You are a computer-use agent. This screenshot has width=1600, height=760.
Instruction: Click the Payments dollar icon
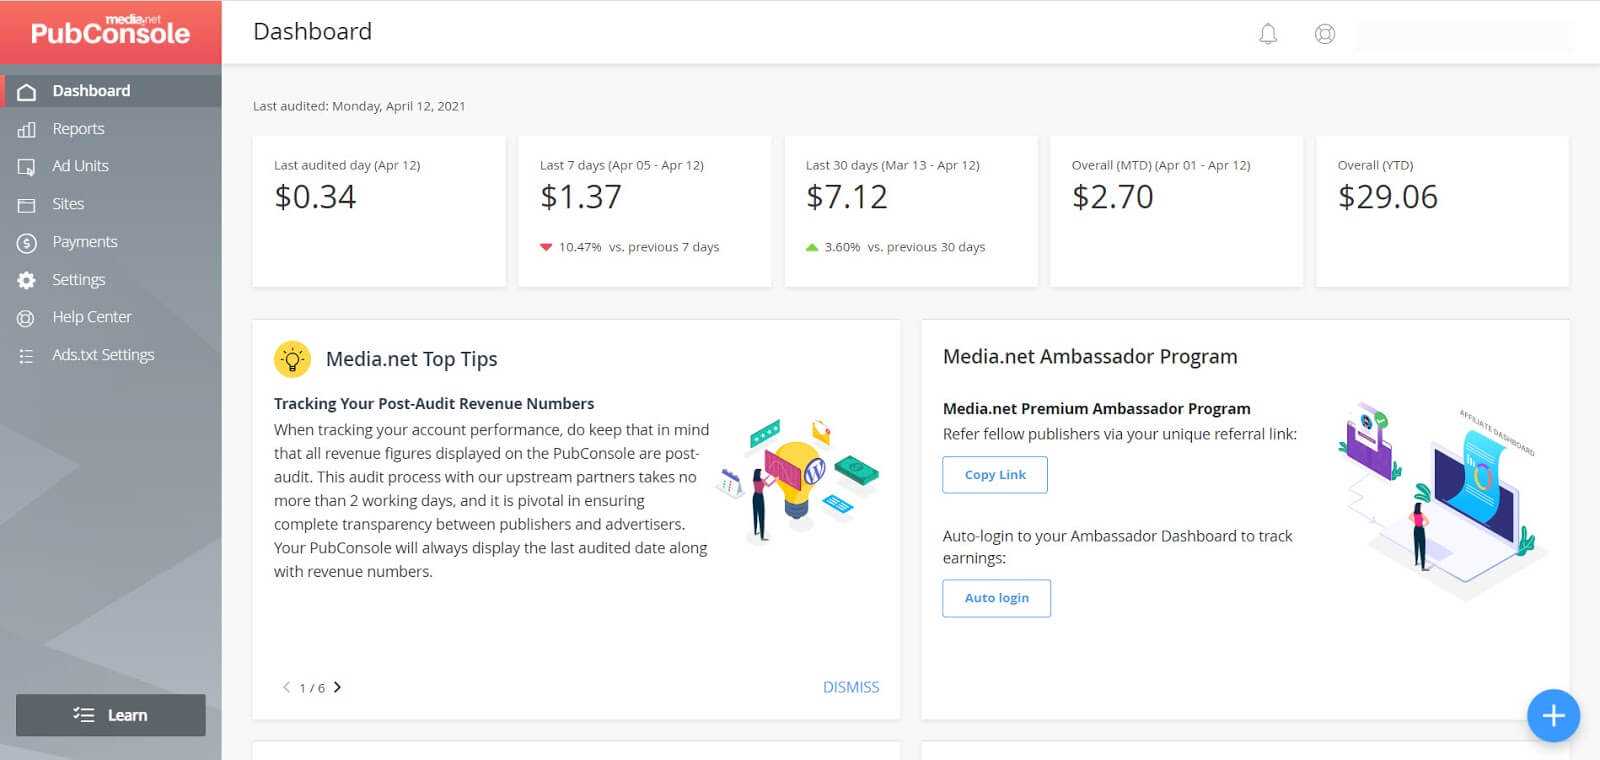click(x=27, y=243)
